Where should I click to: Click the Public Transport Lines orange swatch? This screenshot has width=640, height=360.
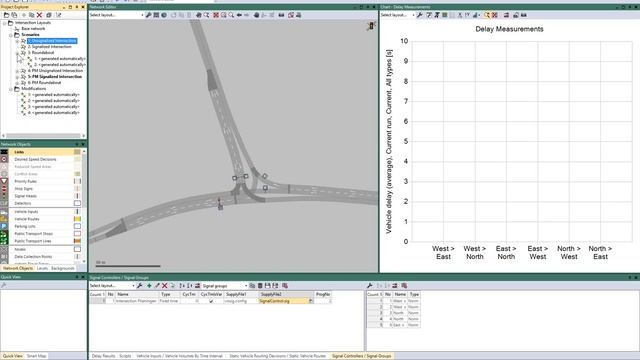[x=77, y=241]
